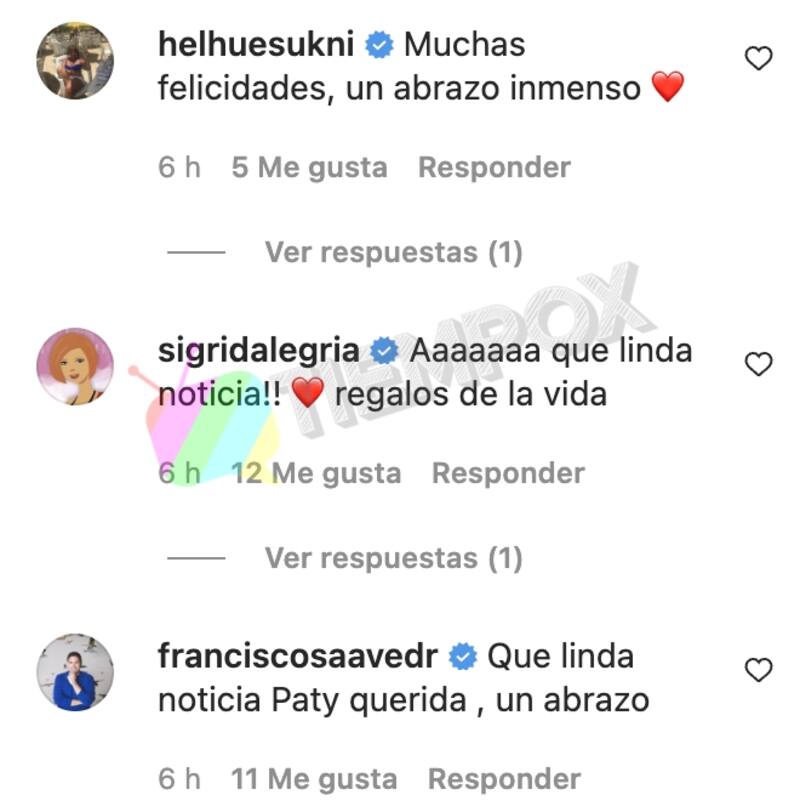Open franciscosaavedr's profile photo
The height and width of the screenshot is (812, 800).
coord(75,672)
